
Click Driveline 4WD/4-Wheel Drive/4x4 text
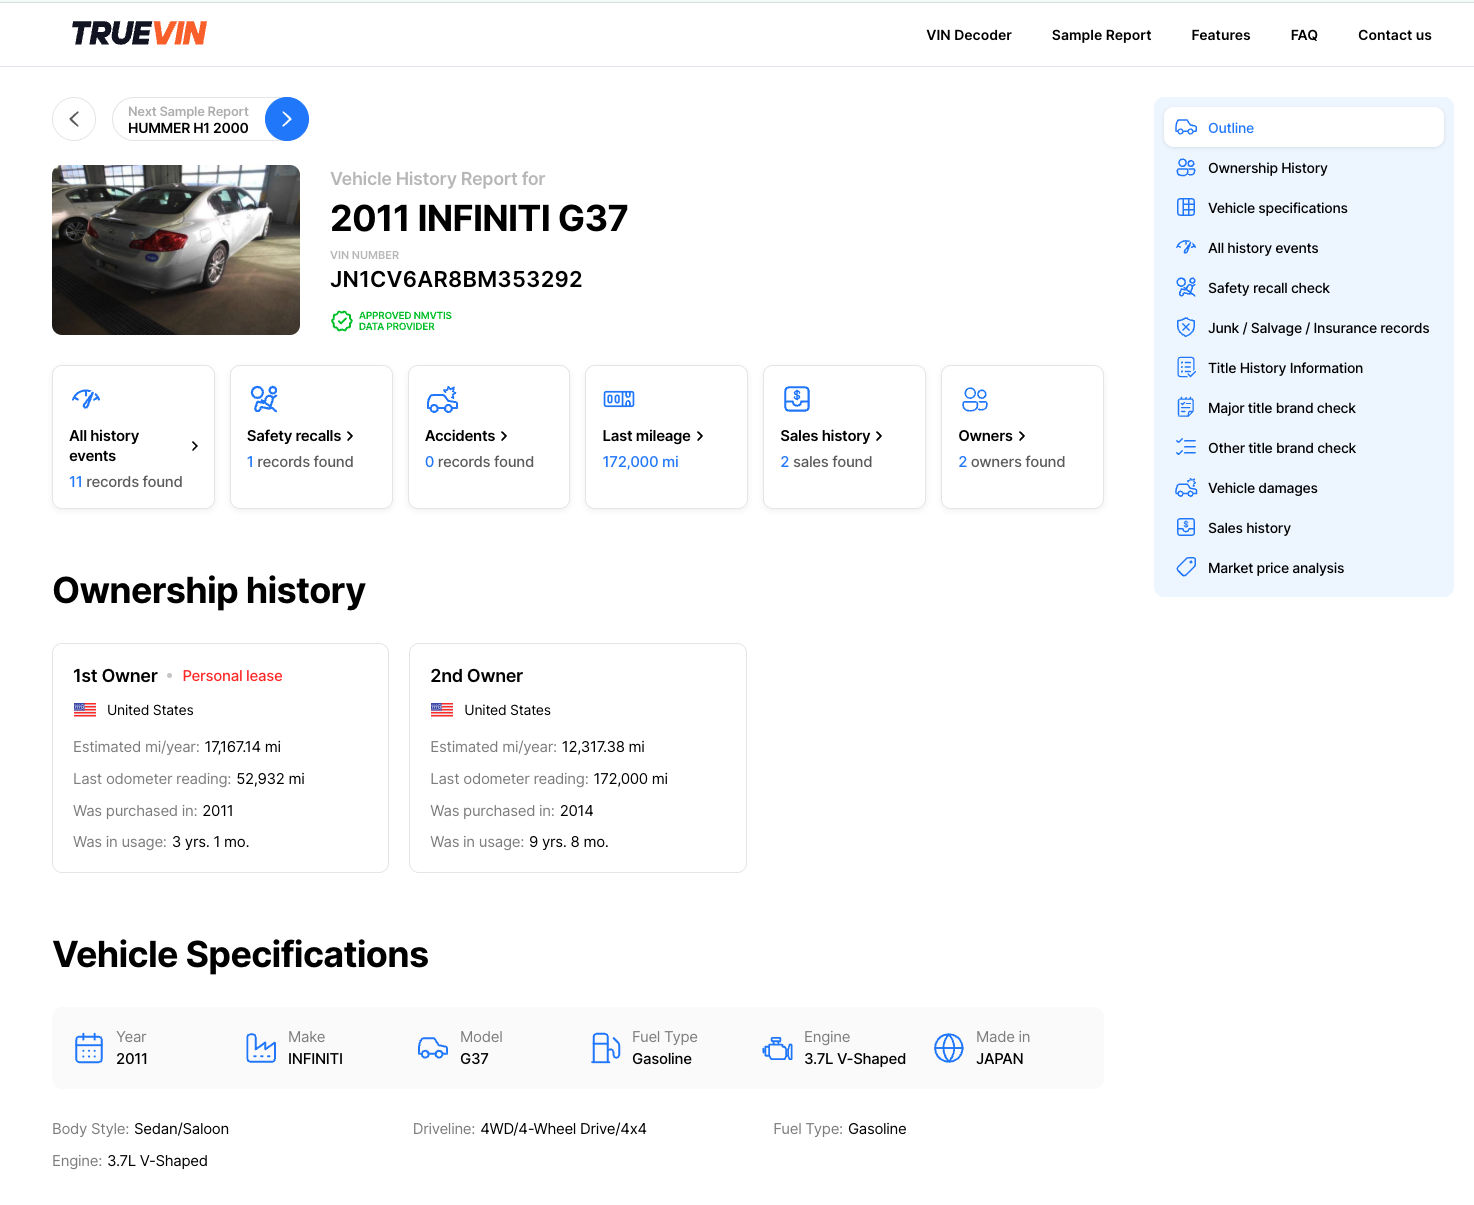(x=530, y=1129)
